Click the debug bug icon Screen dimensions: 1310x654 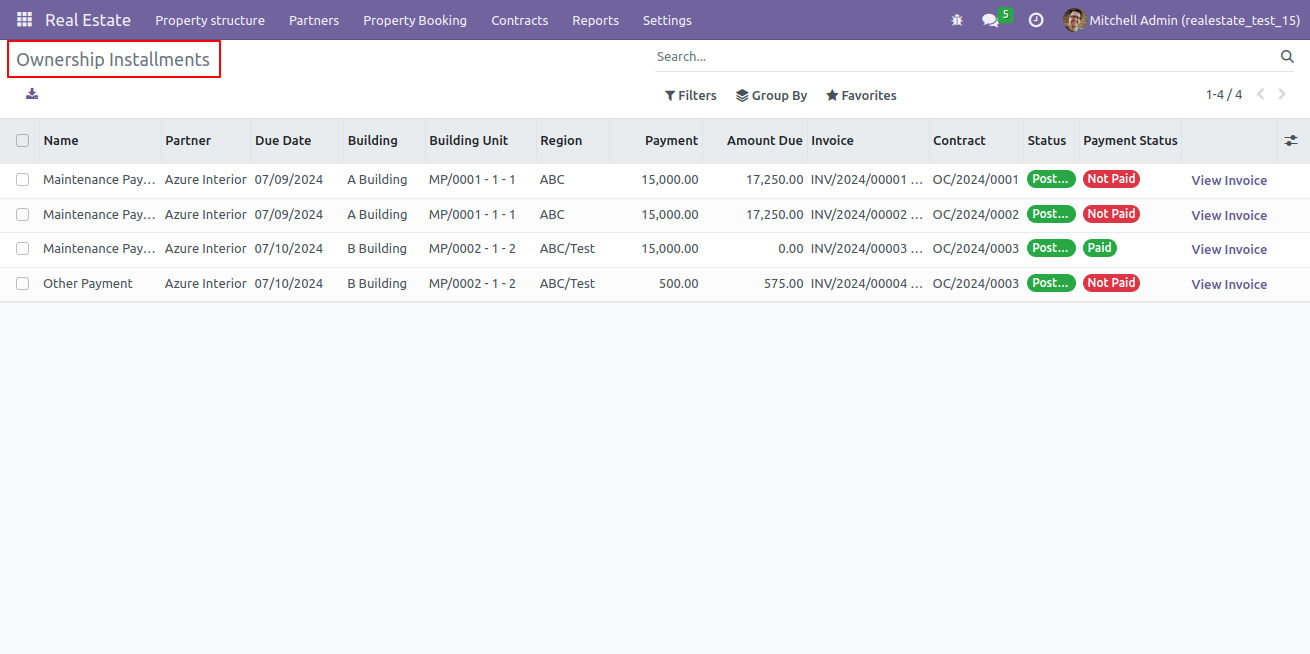[957, 20]
